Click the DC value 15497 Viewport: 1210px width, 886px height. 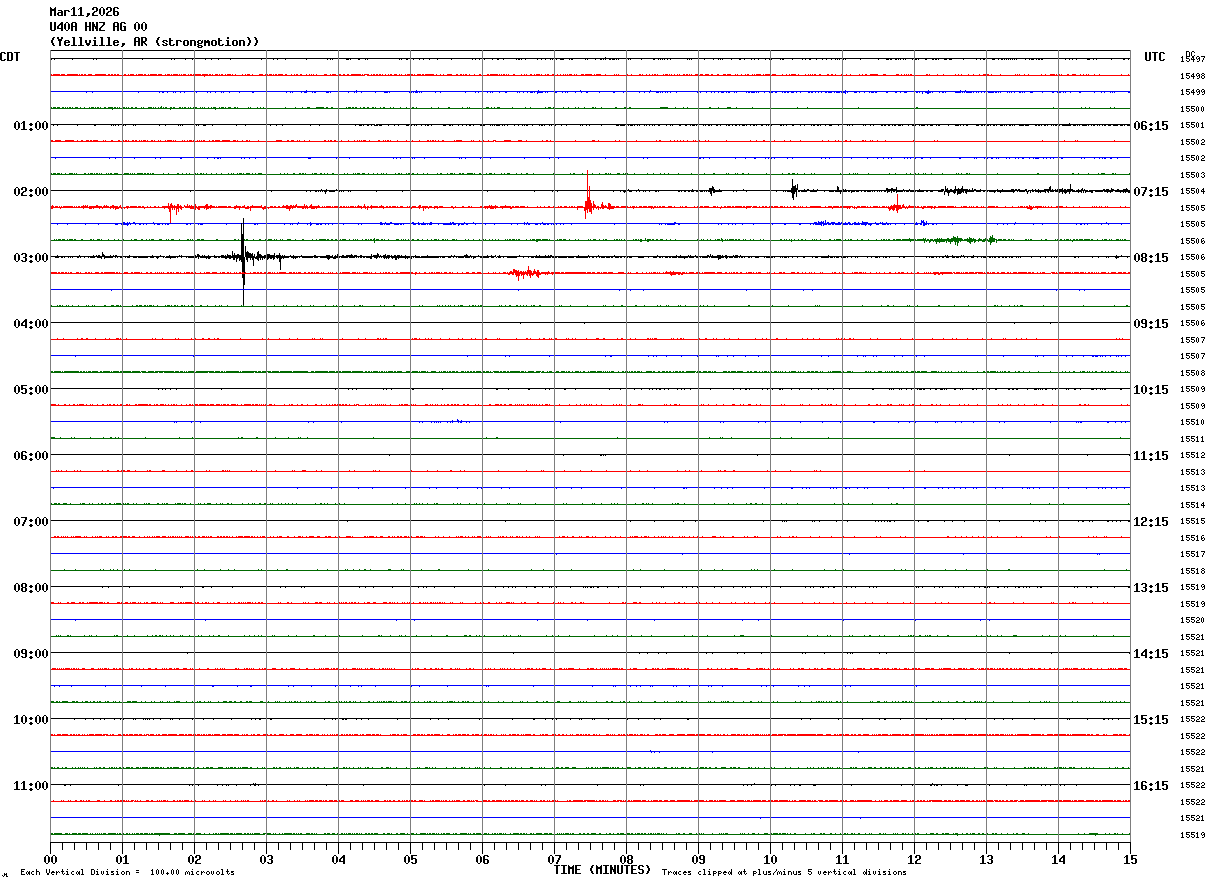tap(1192, 60)
